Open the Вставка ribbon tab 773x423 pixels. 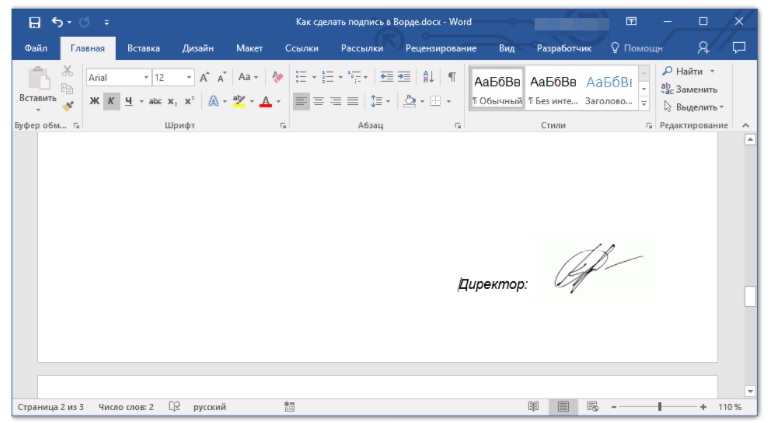(144, 47)
